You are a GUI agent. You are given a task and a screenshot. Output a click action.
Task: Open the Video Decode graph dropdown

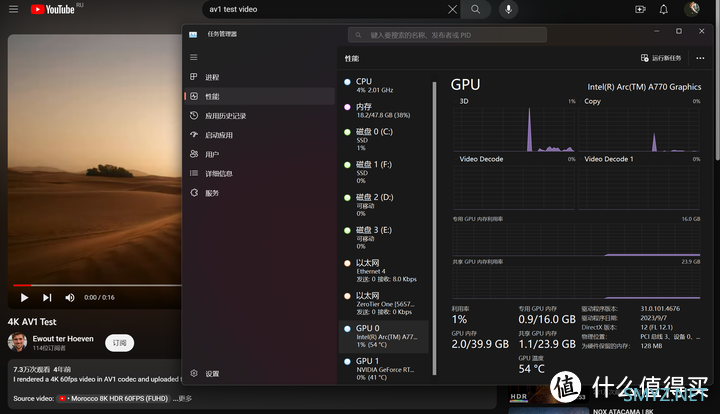coord(481,159)
